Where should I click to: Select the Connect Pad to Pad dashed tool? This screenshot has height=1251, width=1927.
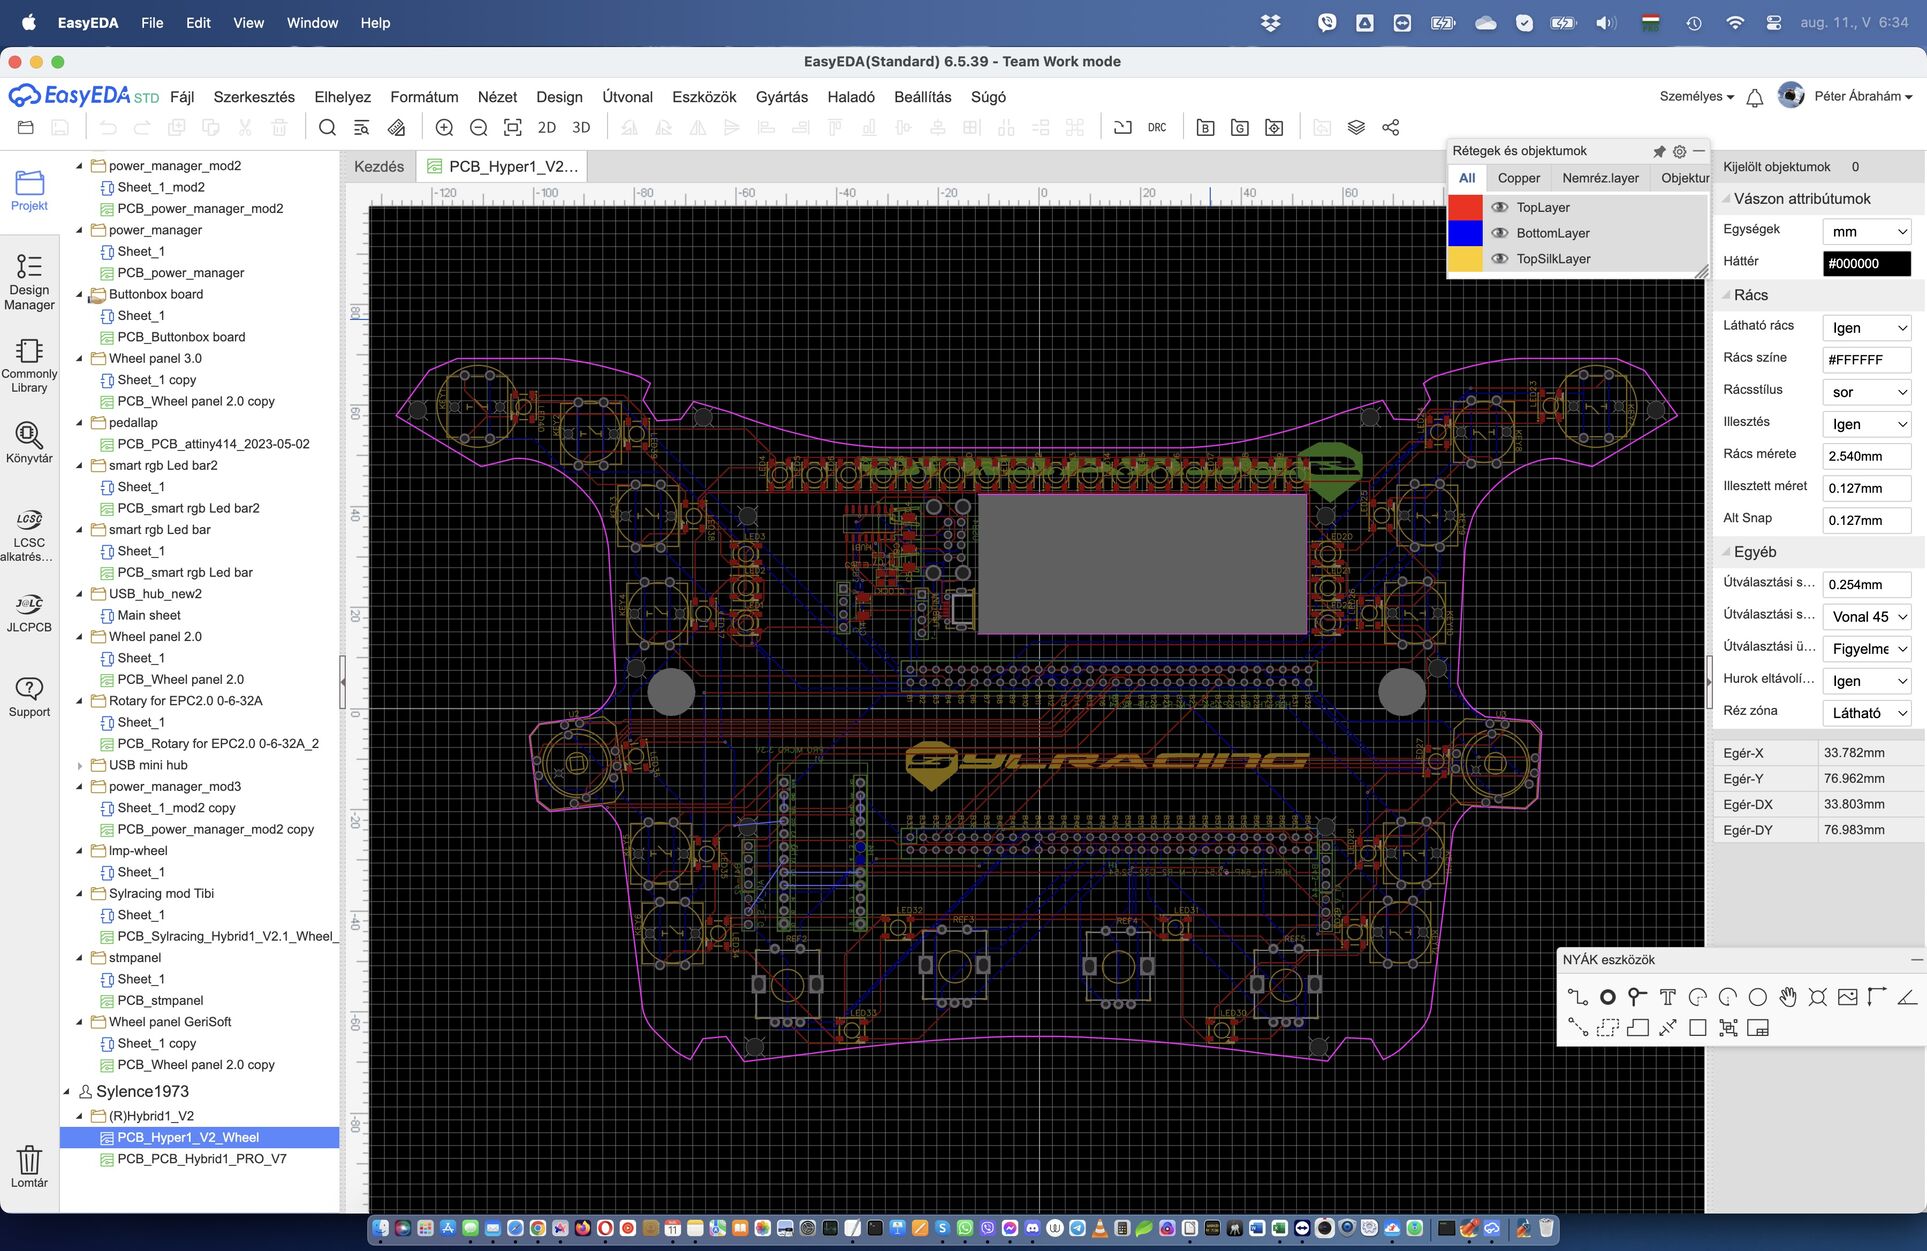click(1577, 1027)
